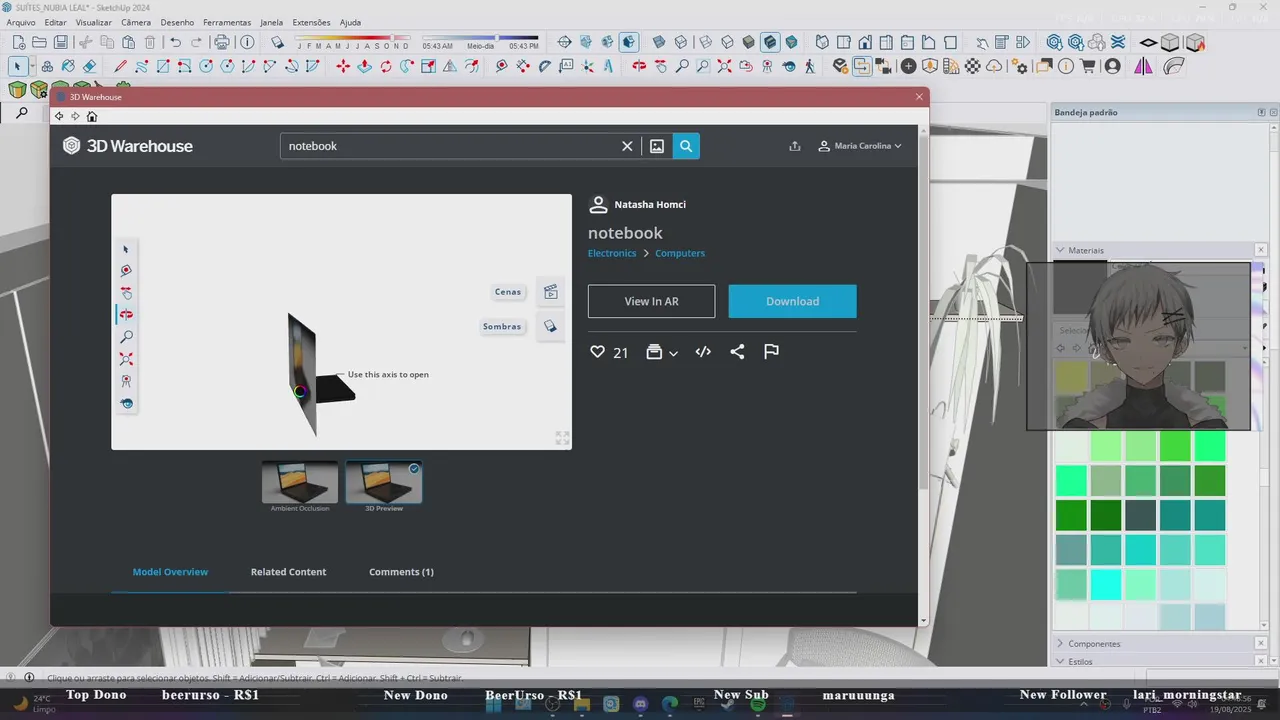Image resolution: width=1280 pixels, height=720 pixels.
Task: Select the Tape Measure tool
Action: tap(502, 66)
